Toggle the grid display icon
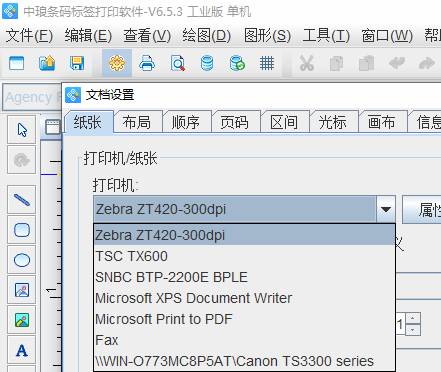 click(267, 63)
